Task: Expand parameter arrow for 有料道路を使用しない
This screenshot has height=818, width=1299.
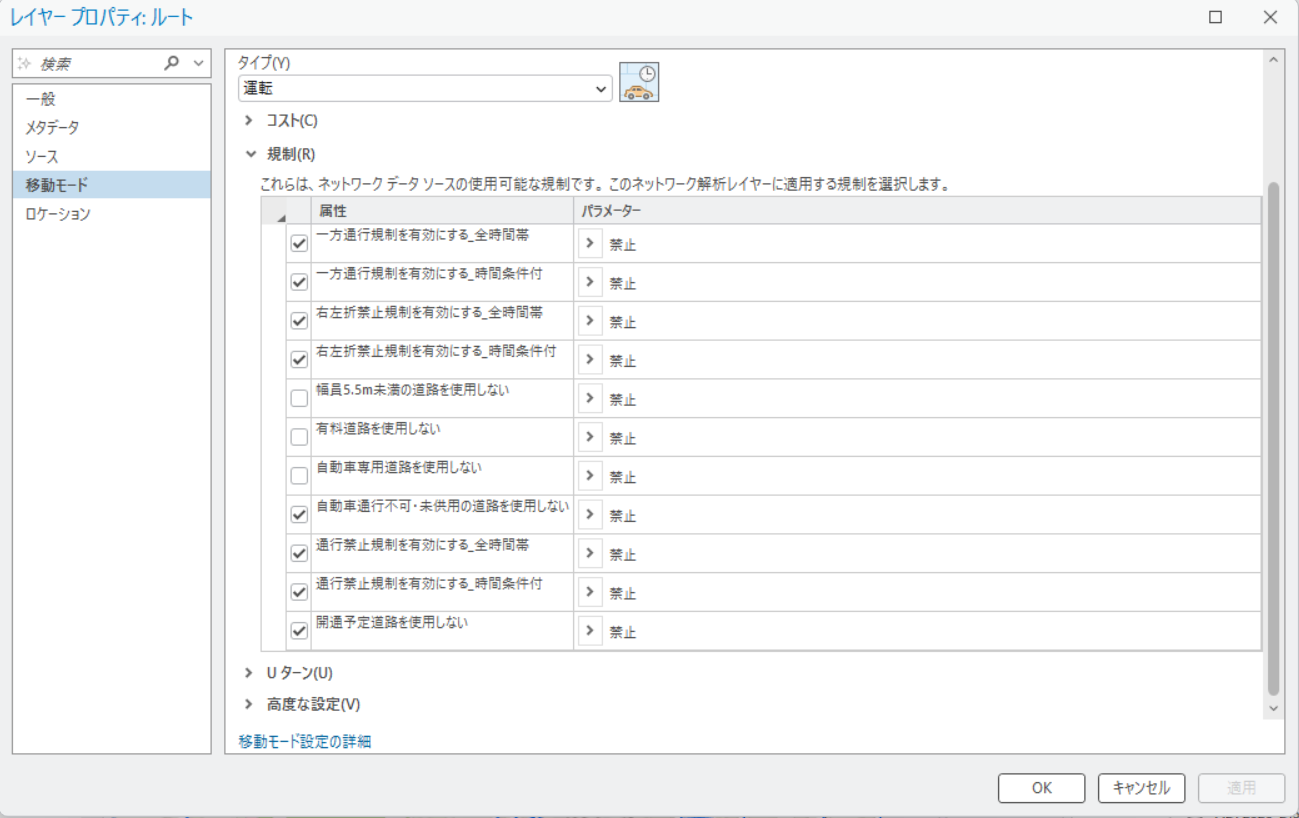Action: [589, 437]
